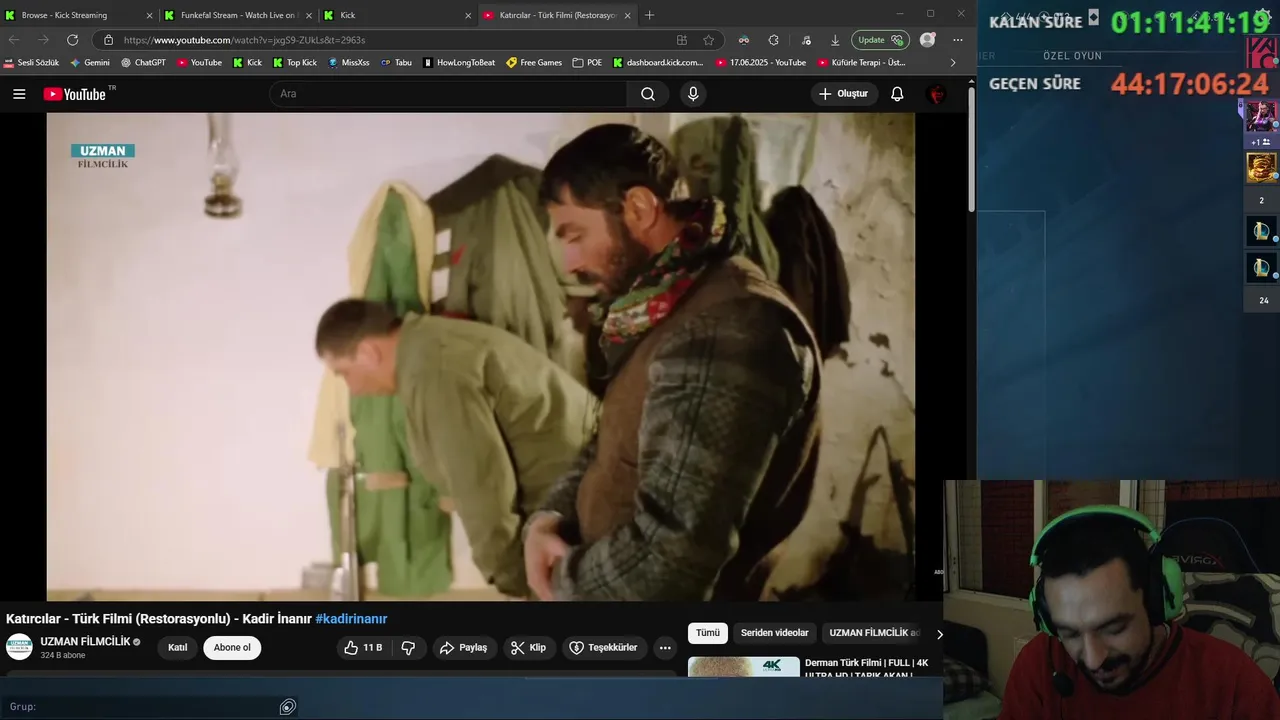
Task: Open Free Games bookmark
Action: [534, 62]
